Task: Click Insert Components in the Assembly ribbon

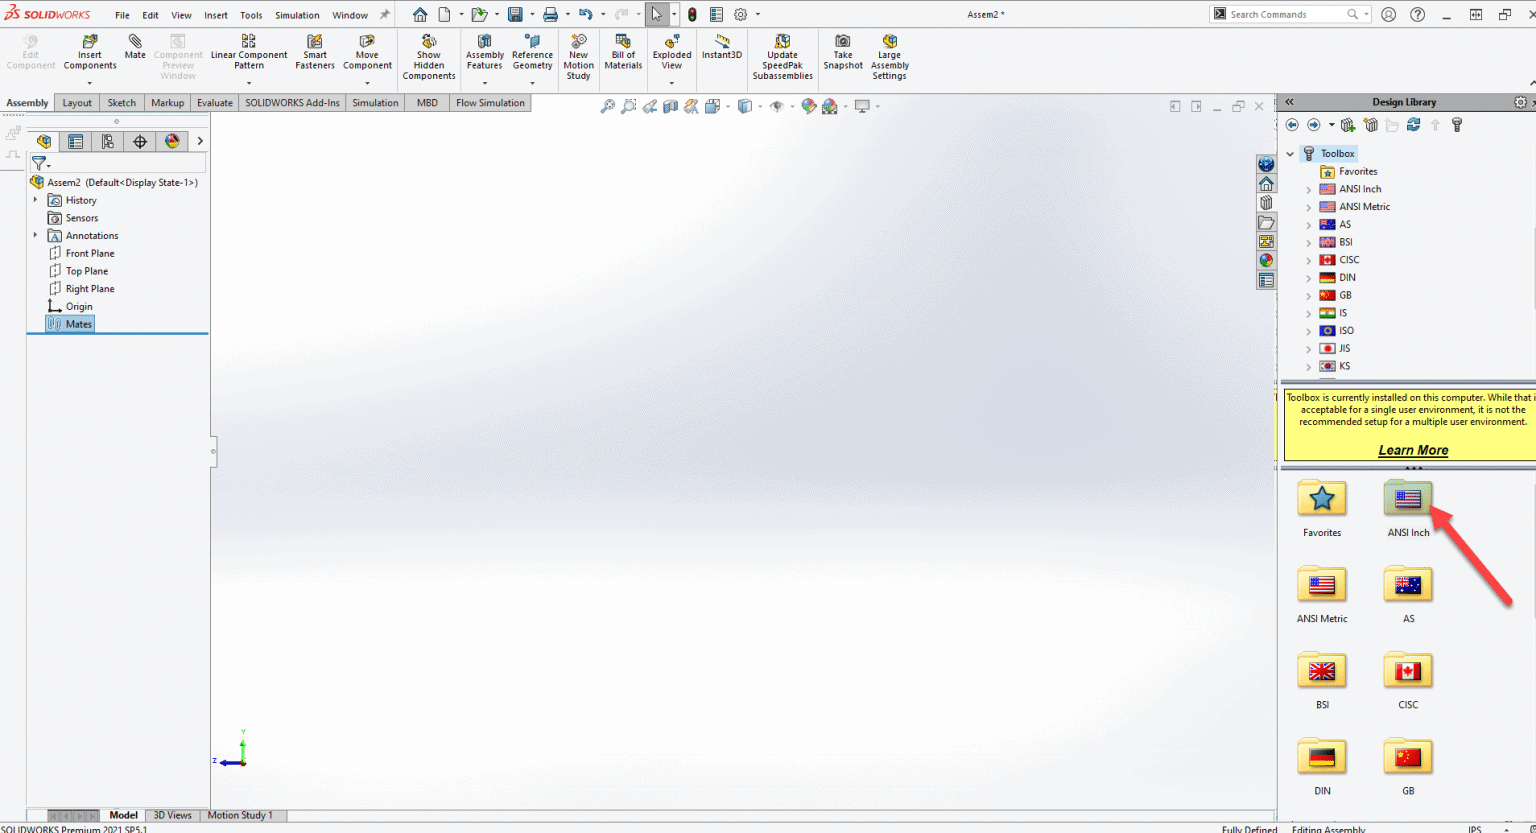Action: point(90,52)
